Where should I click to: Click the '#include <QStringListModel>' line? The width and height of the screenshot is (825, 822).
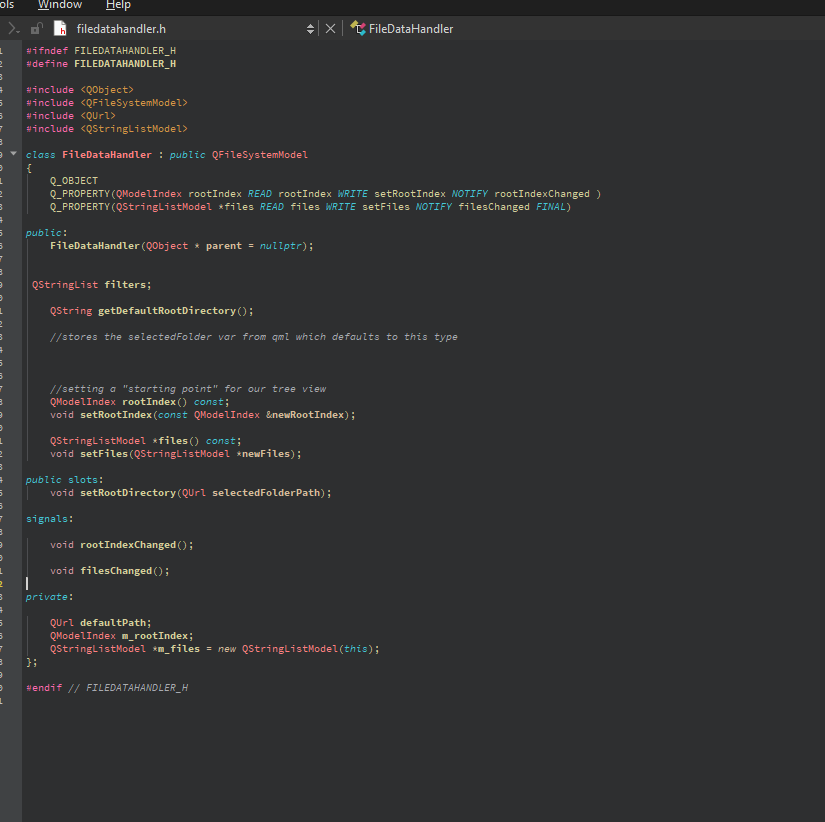[107, 129]
